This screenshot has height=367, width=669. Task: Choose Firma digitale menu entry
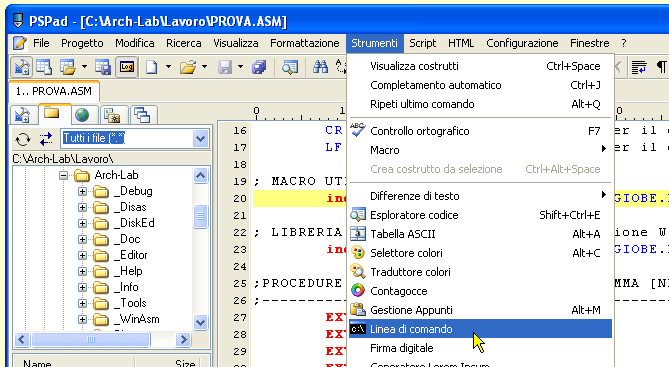tap(480, 348)
